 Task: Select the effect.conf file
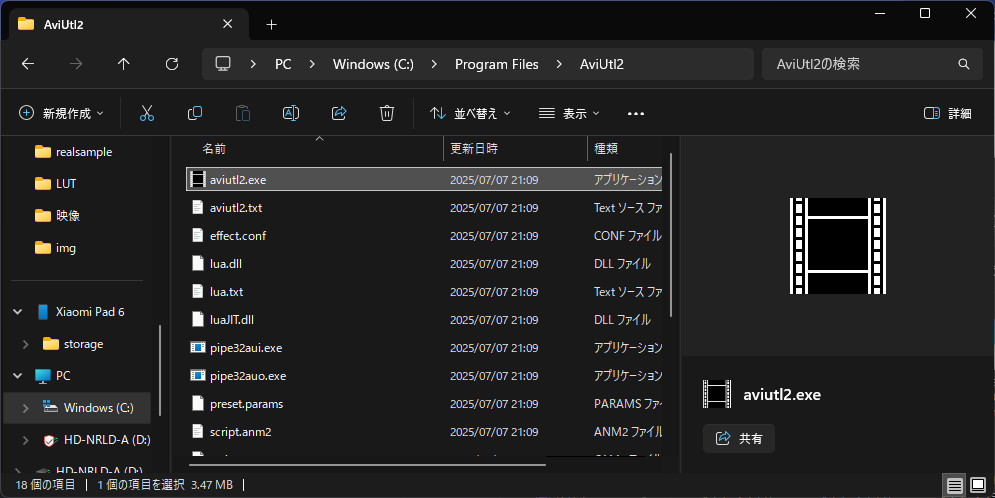[x=425, y=235]
